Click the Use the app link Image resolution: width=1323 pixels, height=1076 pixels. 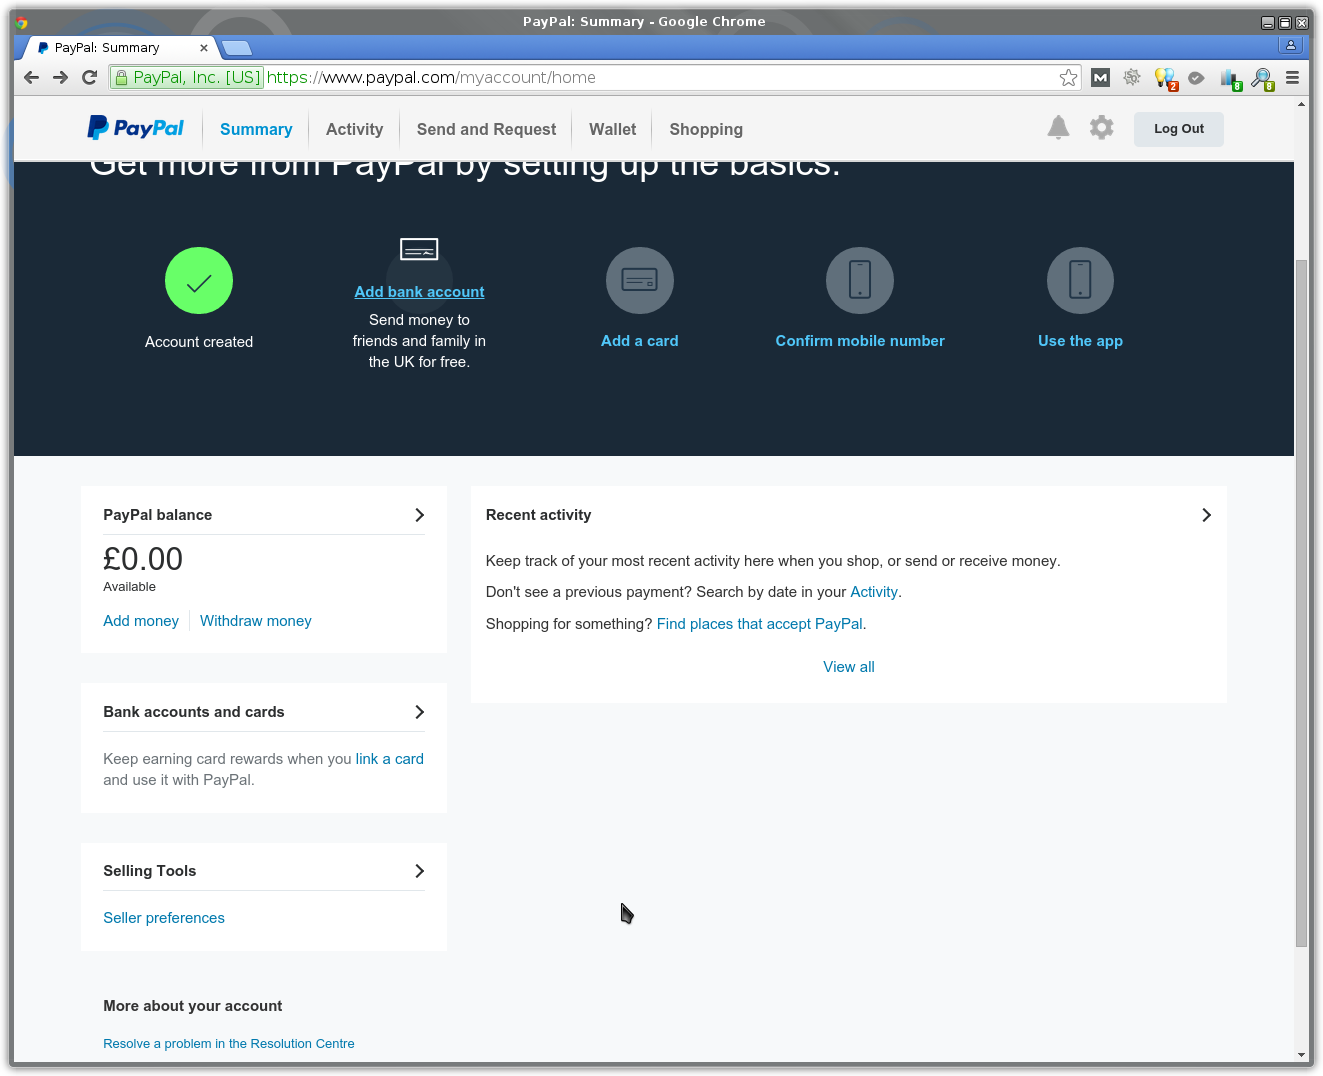(1080, 341)
